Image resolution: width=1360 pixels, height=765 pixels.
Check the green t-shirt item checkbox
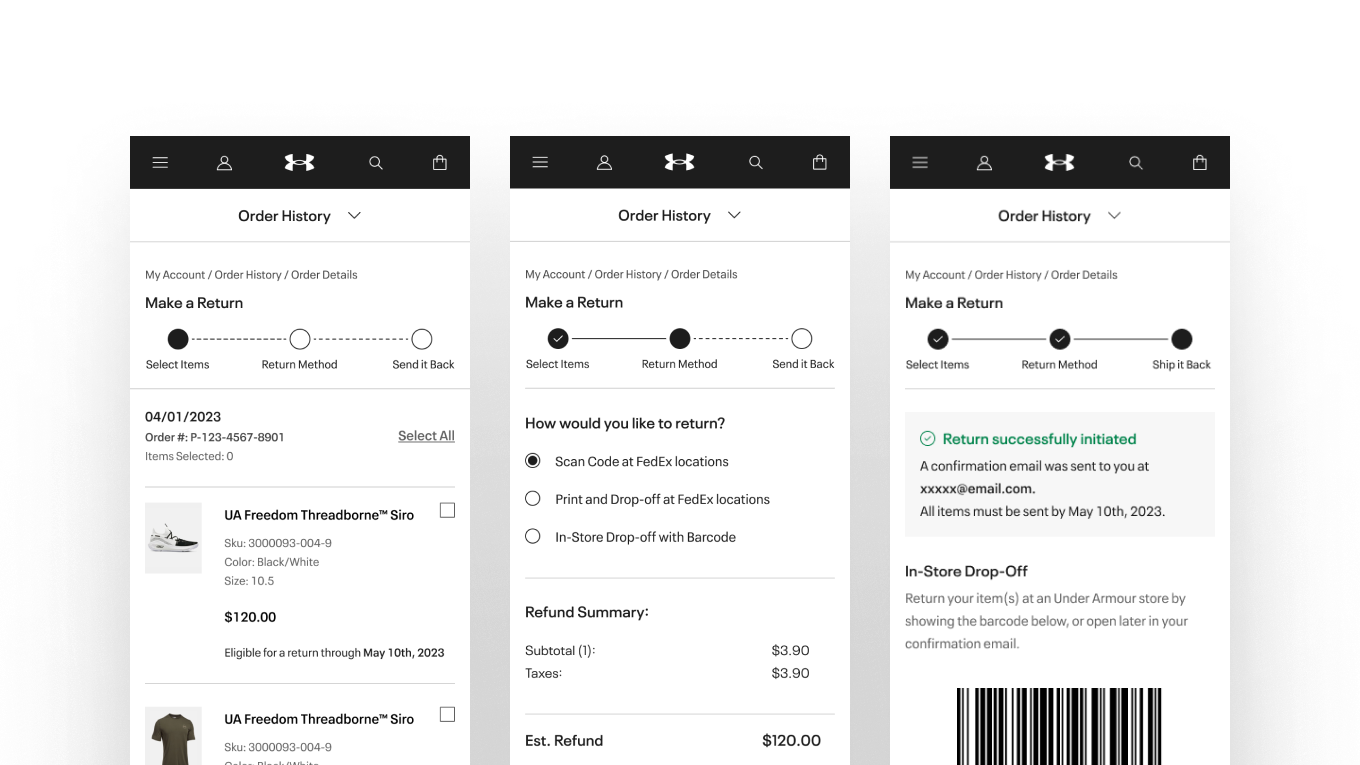click(x=447, y=714)
